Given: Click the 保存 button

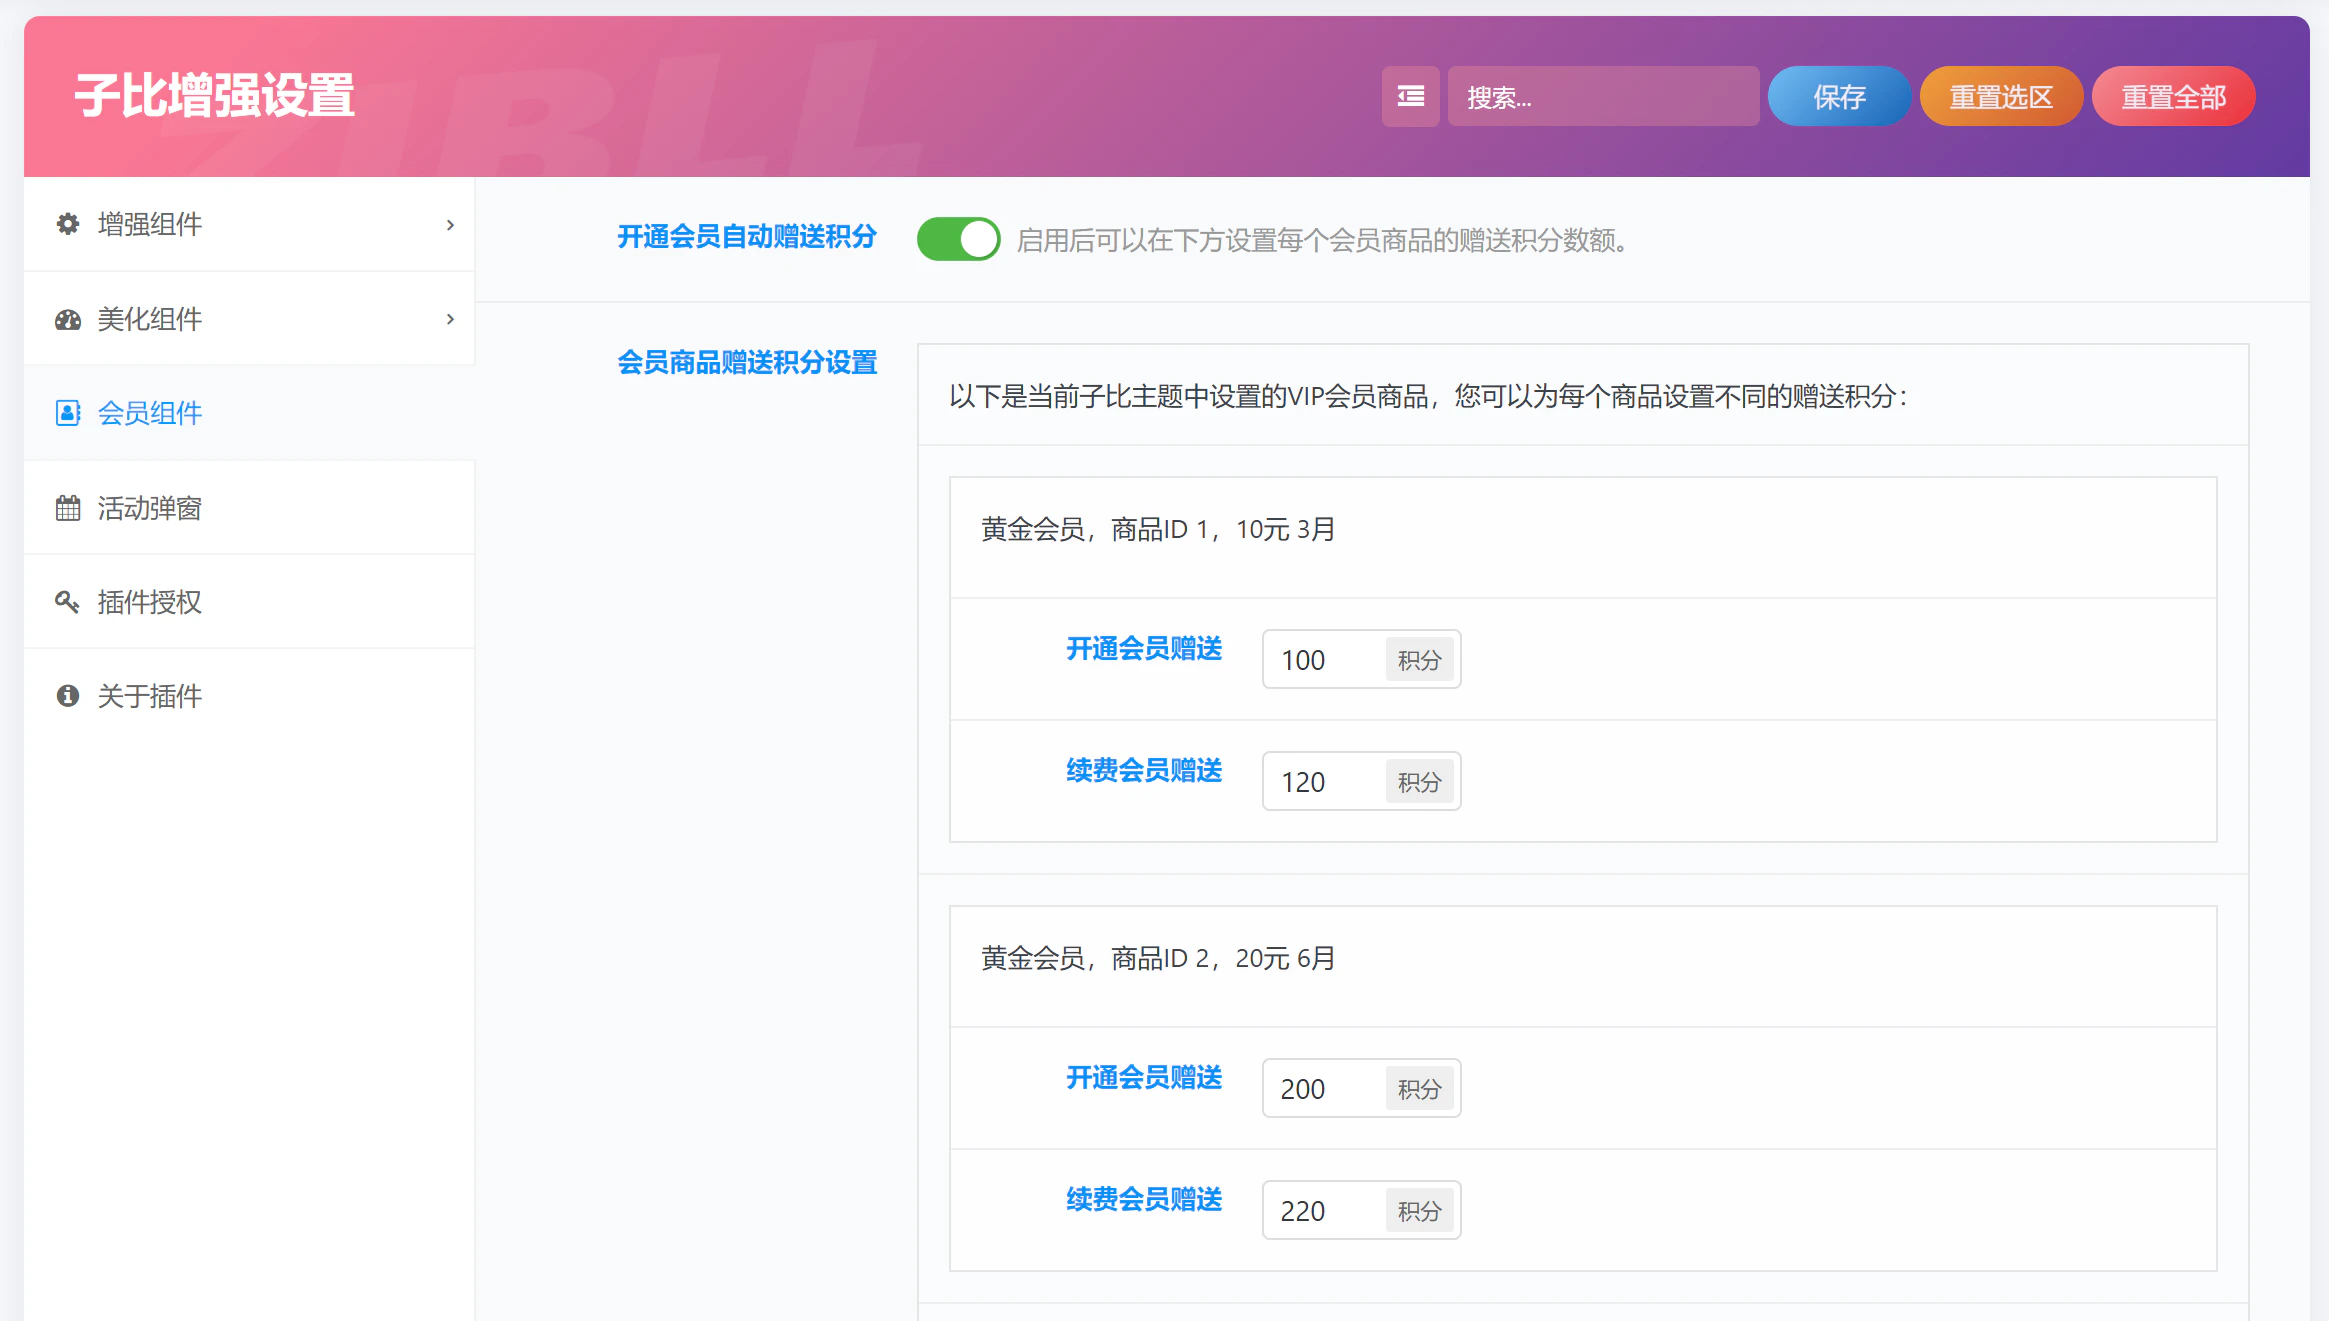Looking at the screenshot, I should coord(1838,96).
